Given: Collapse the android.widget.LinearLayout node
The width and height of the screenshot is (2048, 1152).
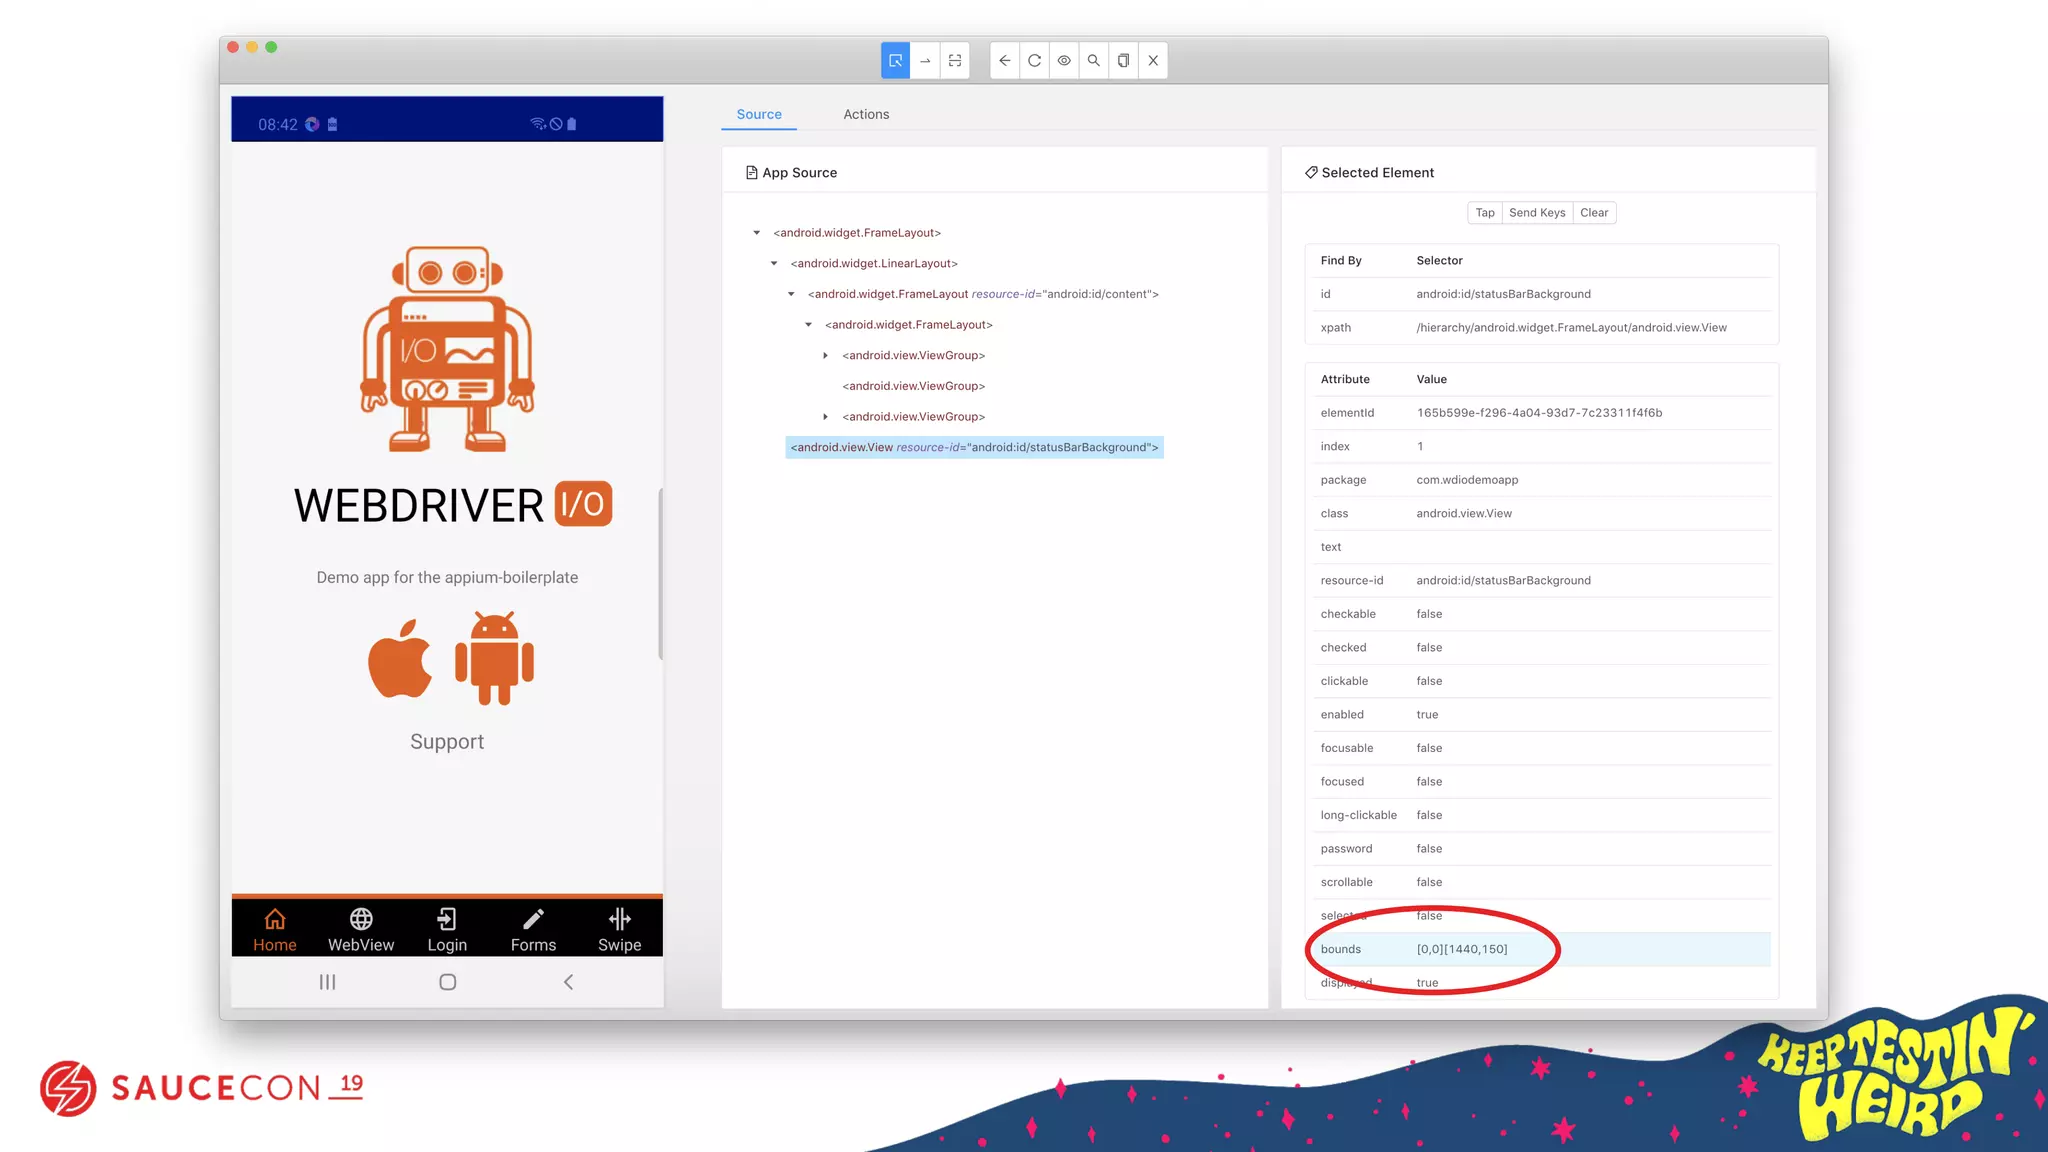Looking at the screenshot, I should click(x=774, y=264).
